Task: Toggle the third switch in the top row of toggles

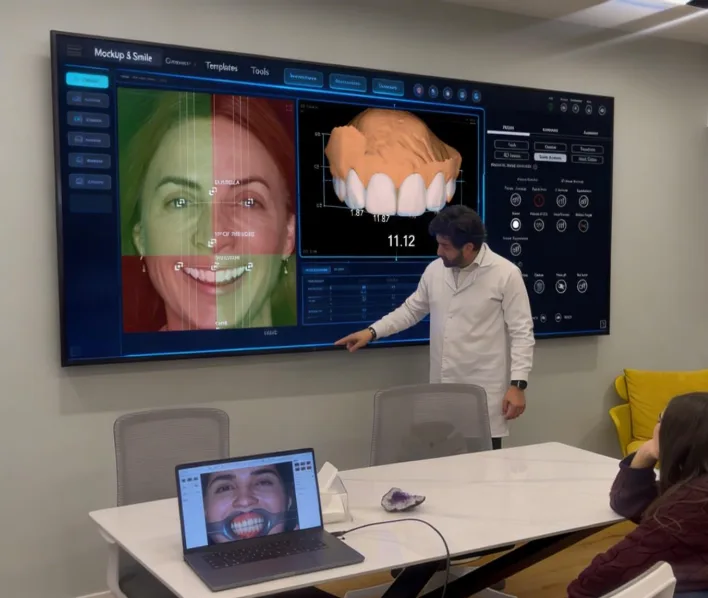Action: (561, 201)
